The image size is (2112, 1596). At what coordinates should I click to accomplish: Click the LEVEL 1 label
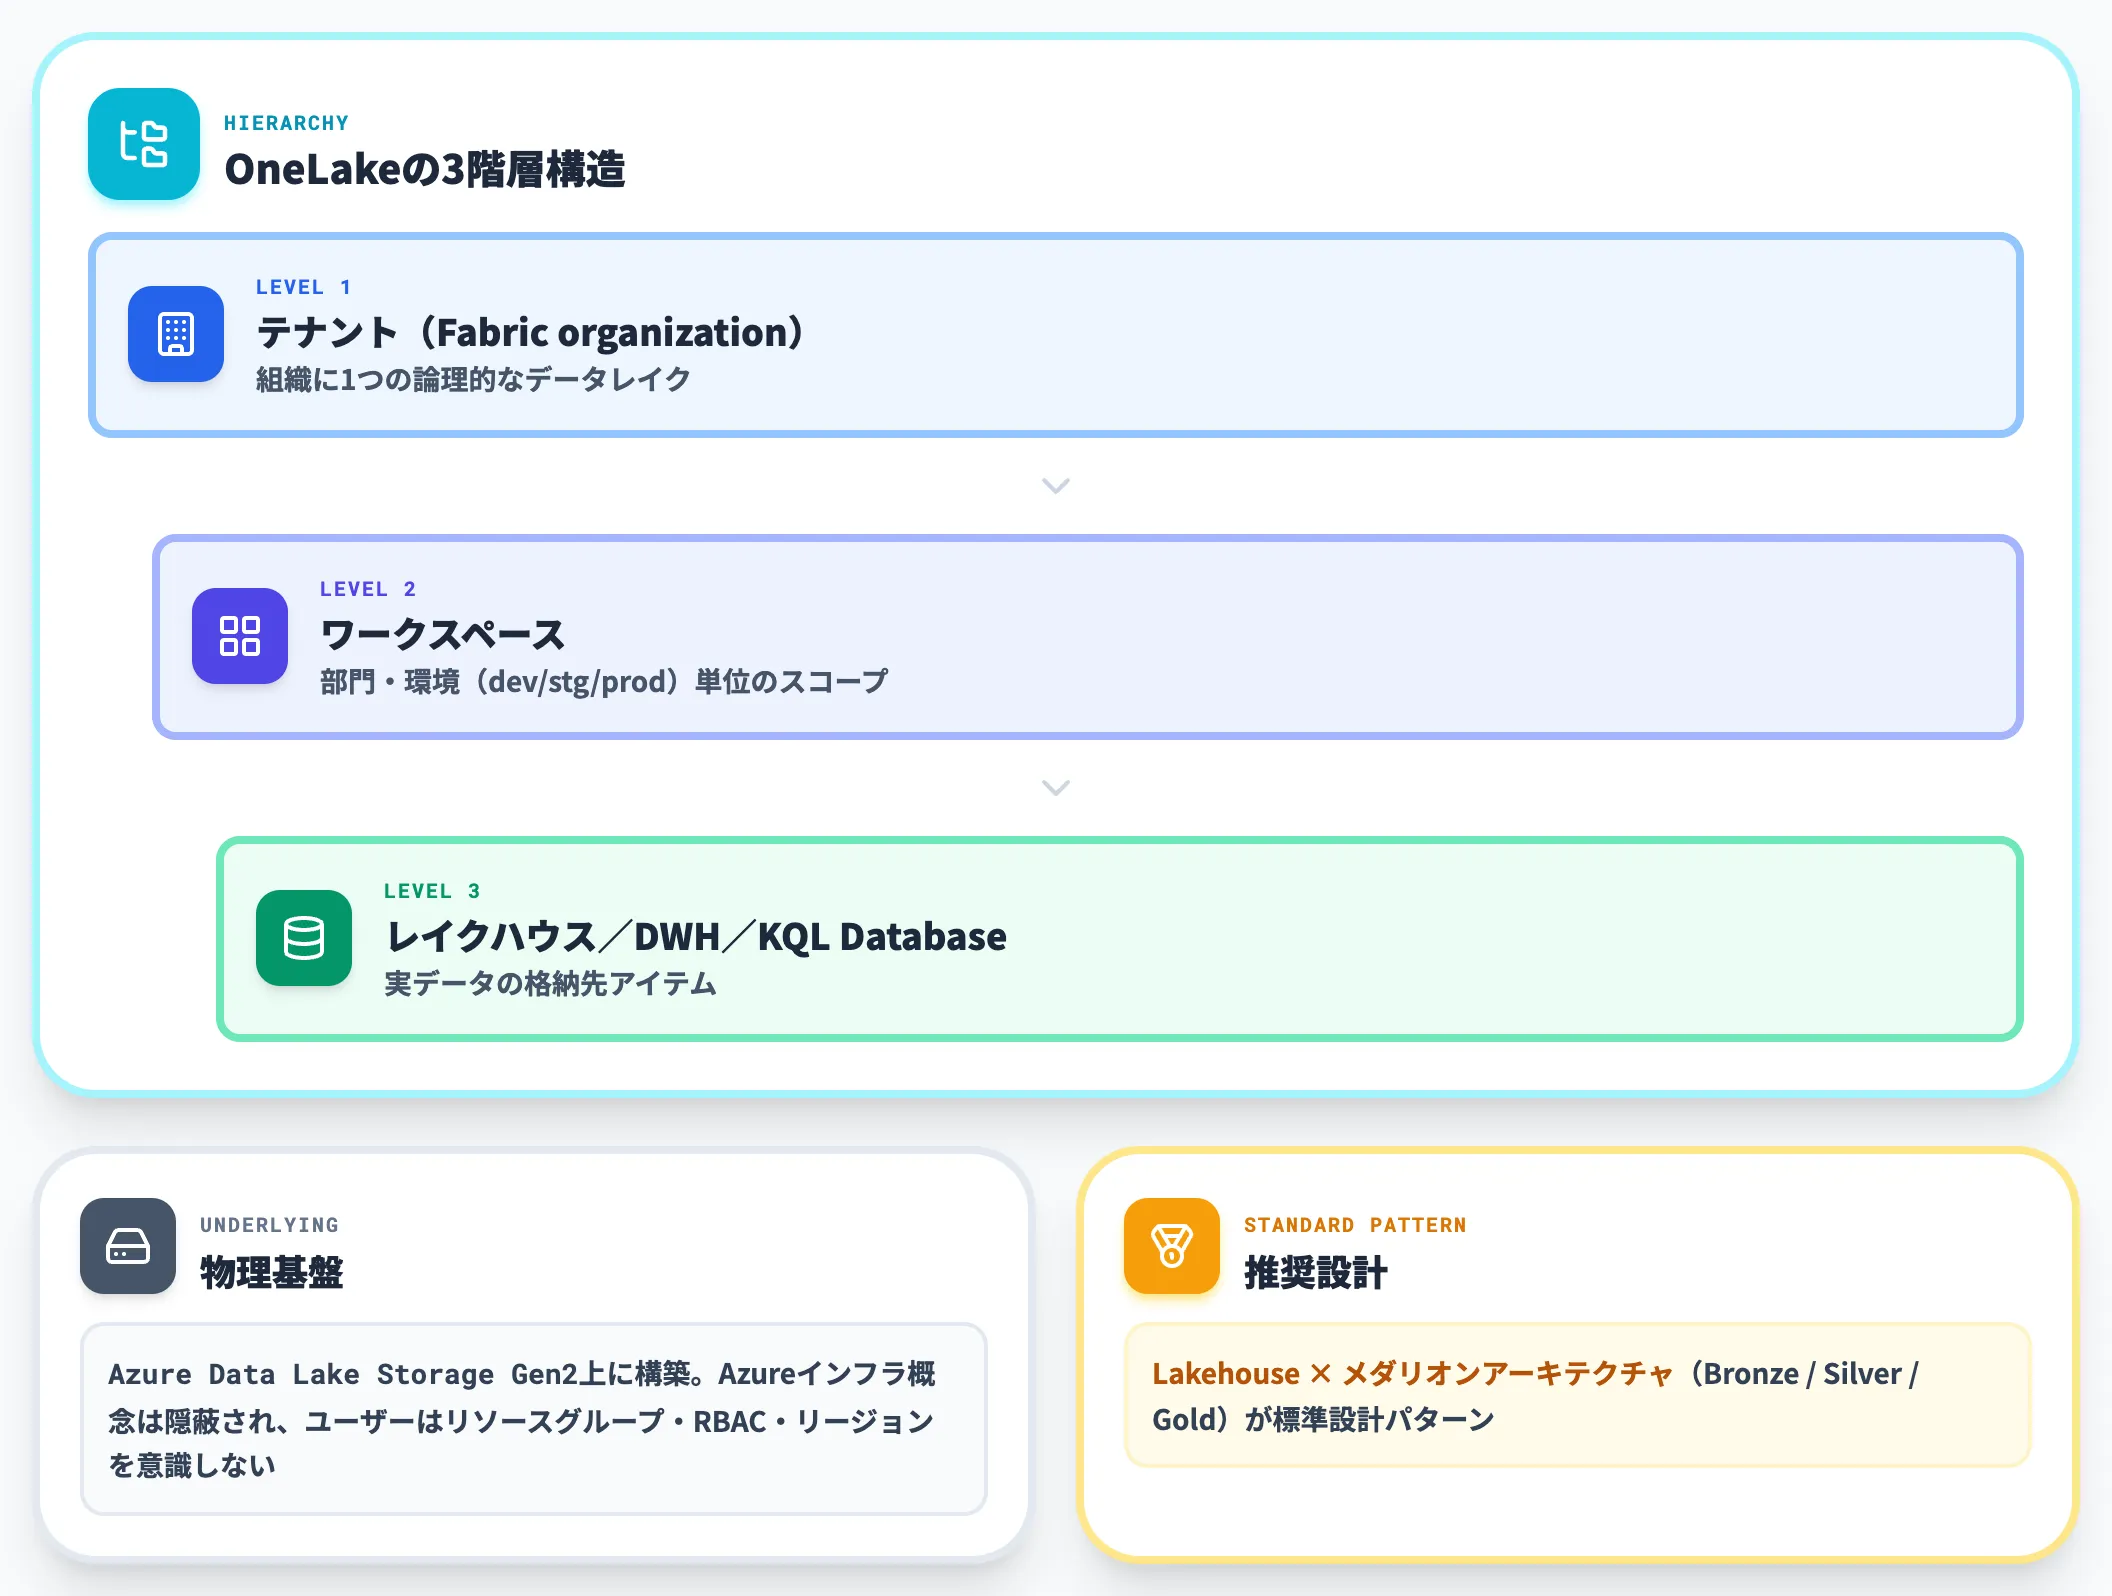(304, 287)
